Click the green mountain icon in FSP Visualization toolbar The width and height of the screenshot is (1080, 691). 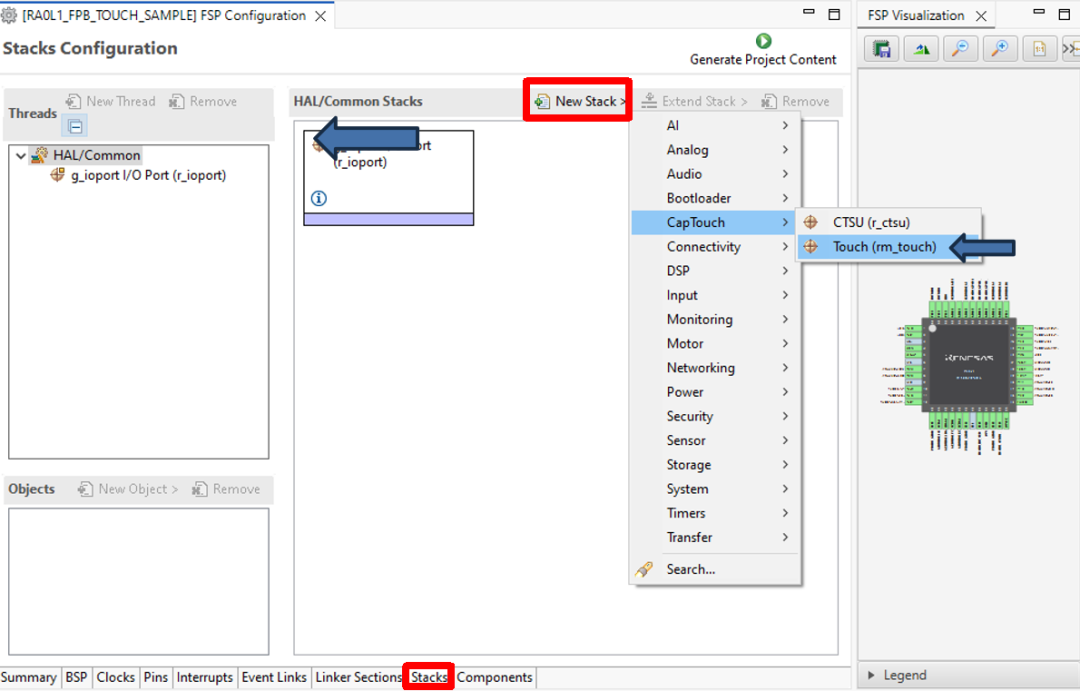[922, 49]
